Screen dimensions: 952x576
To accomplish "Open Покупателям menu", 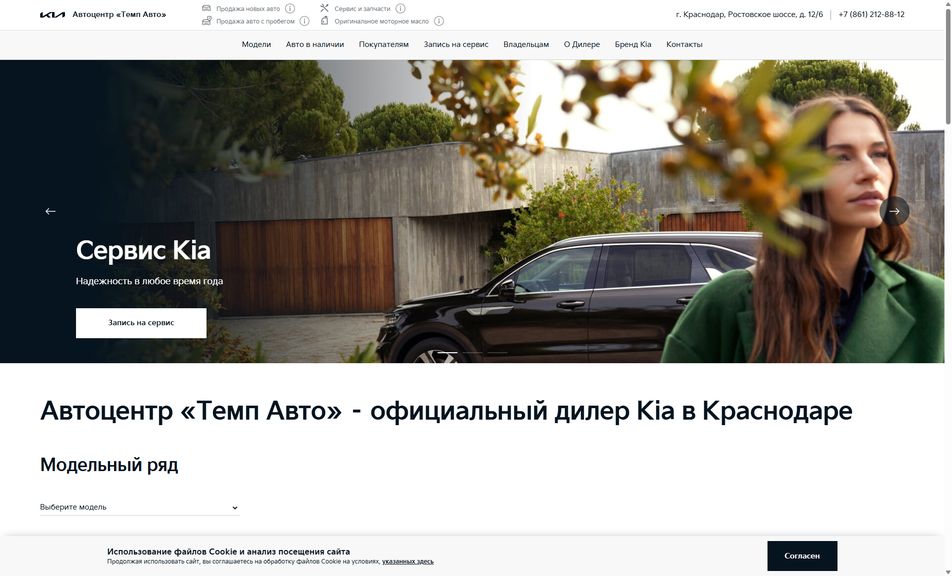I will coord(384,44).
